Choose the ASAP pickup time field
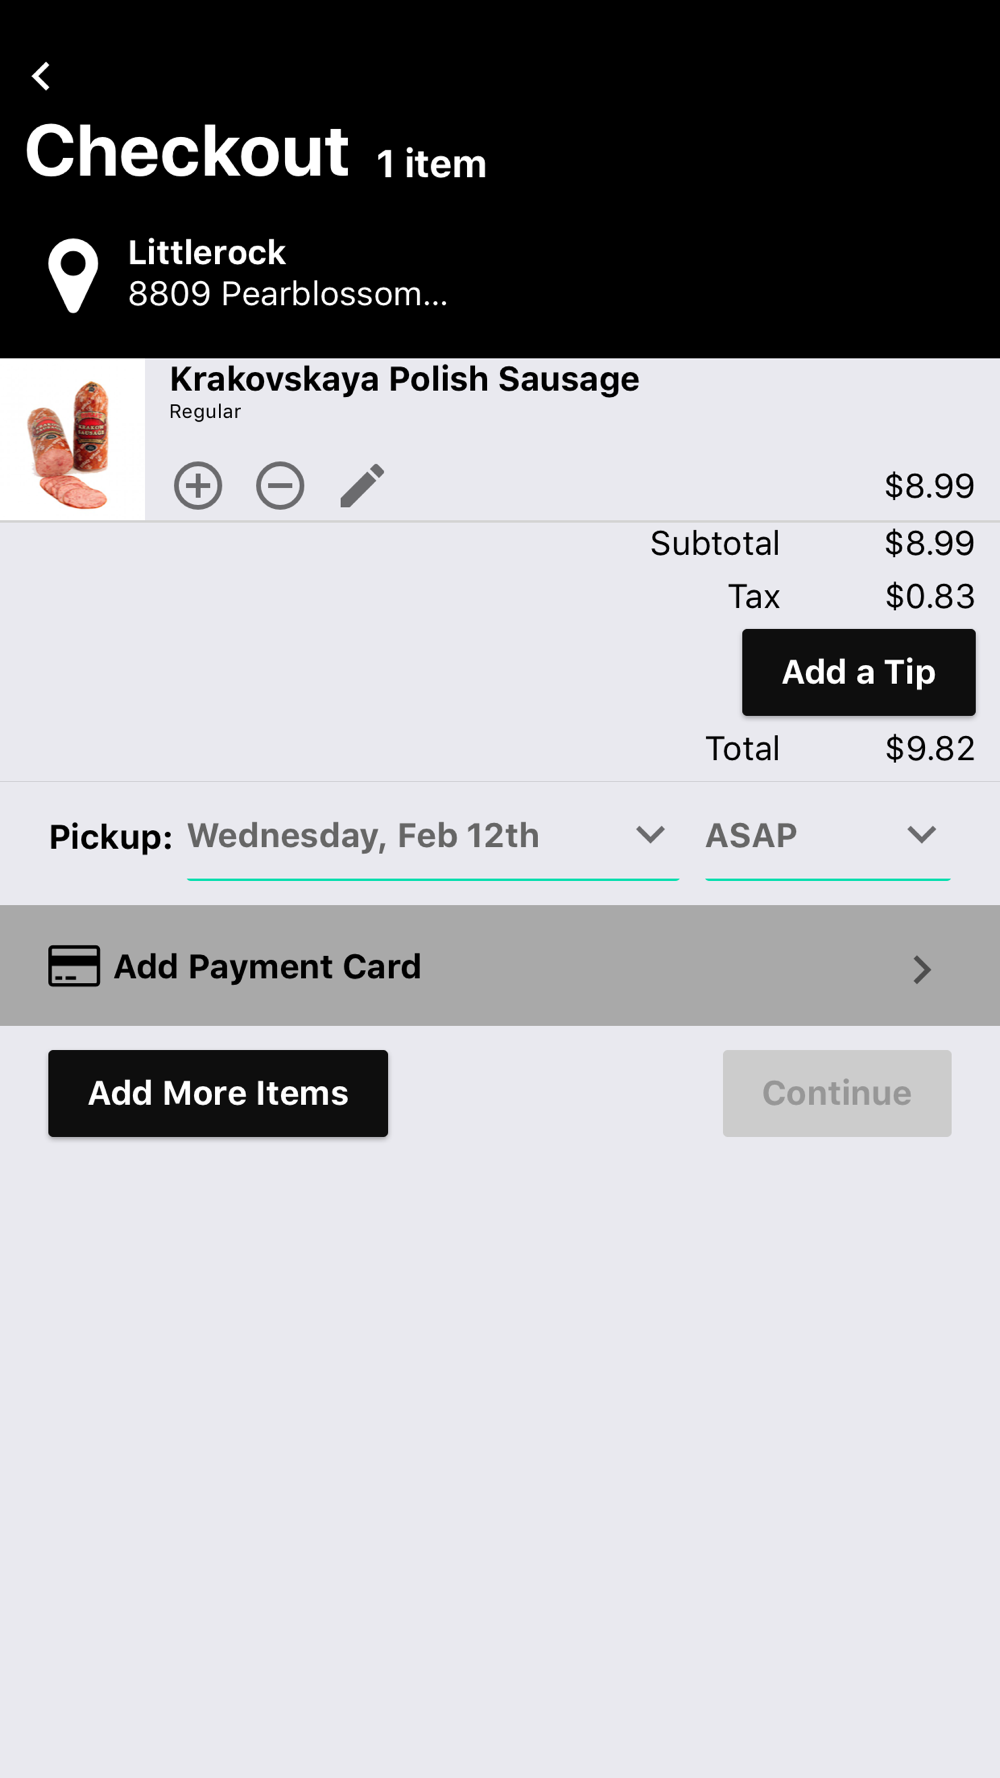This screenshot has width=1000, height=1778. (828, 837)
